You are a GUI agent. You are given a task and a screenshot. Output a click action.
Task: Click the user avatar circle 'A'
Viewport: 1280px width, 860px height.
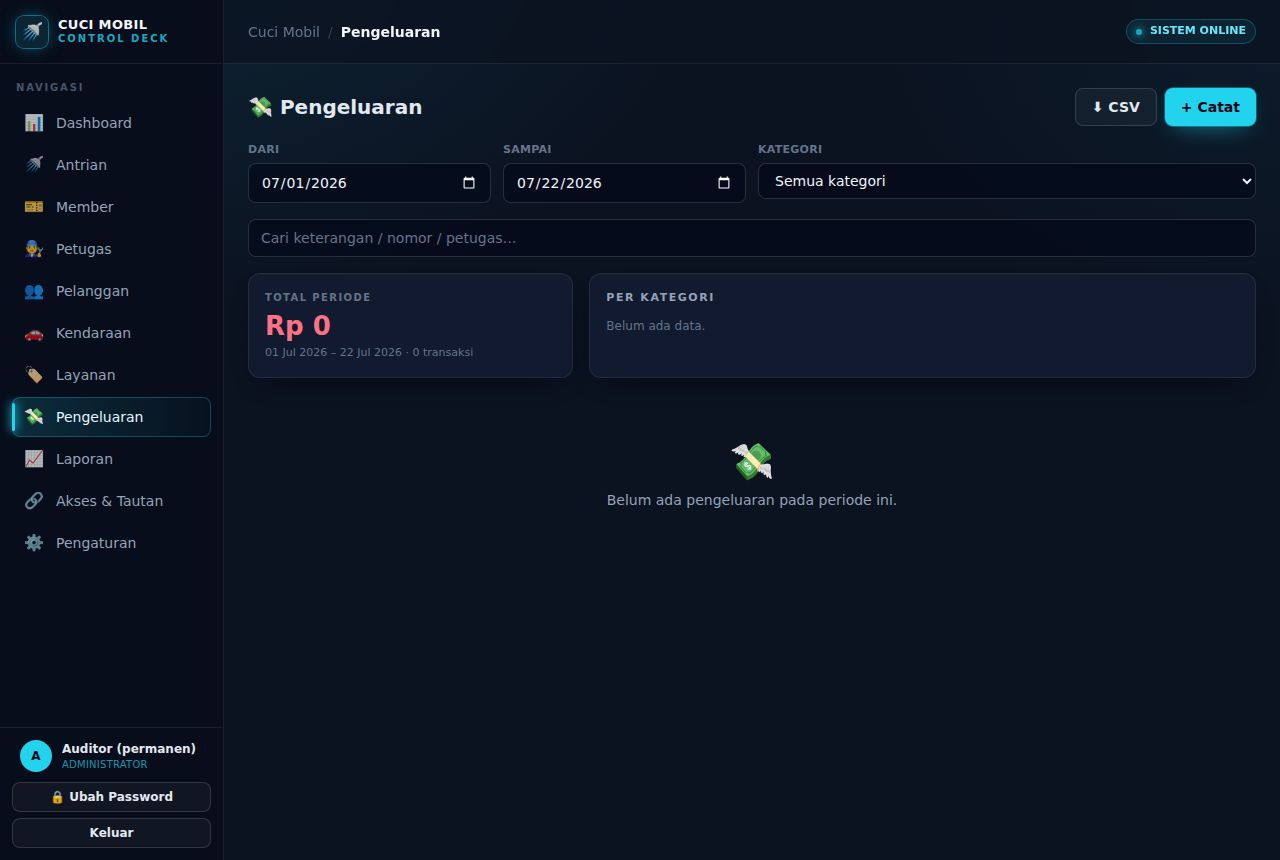(36, 756)
